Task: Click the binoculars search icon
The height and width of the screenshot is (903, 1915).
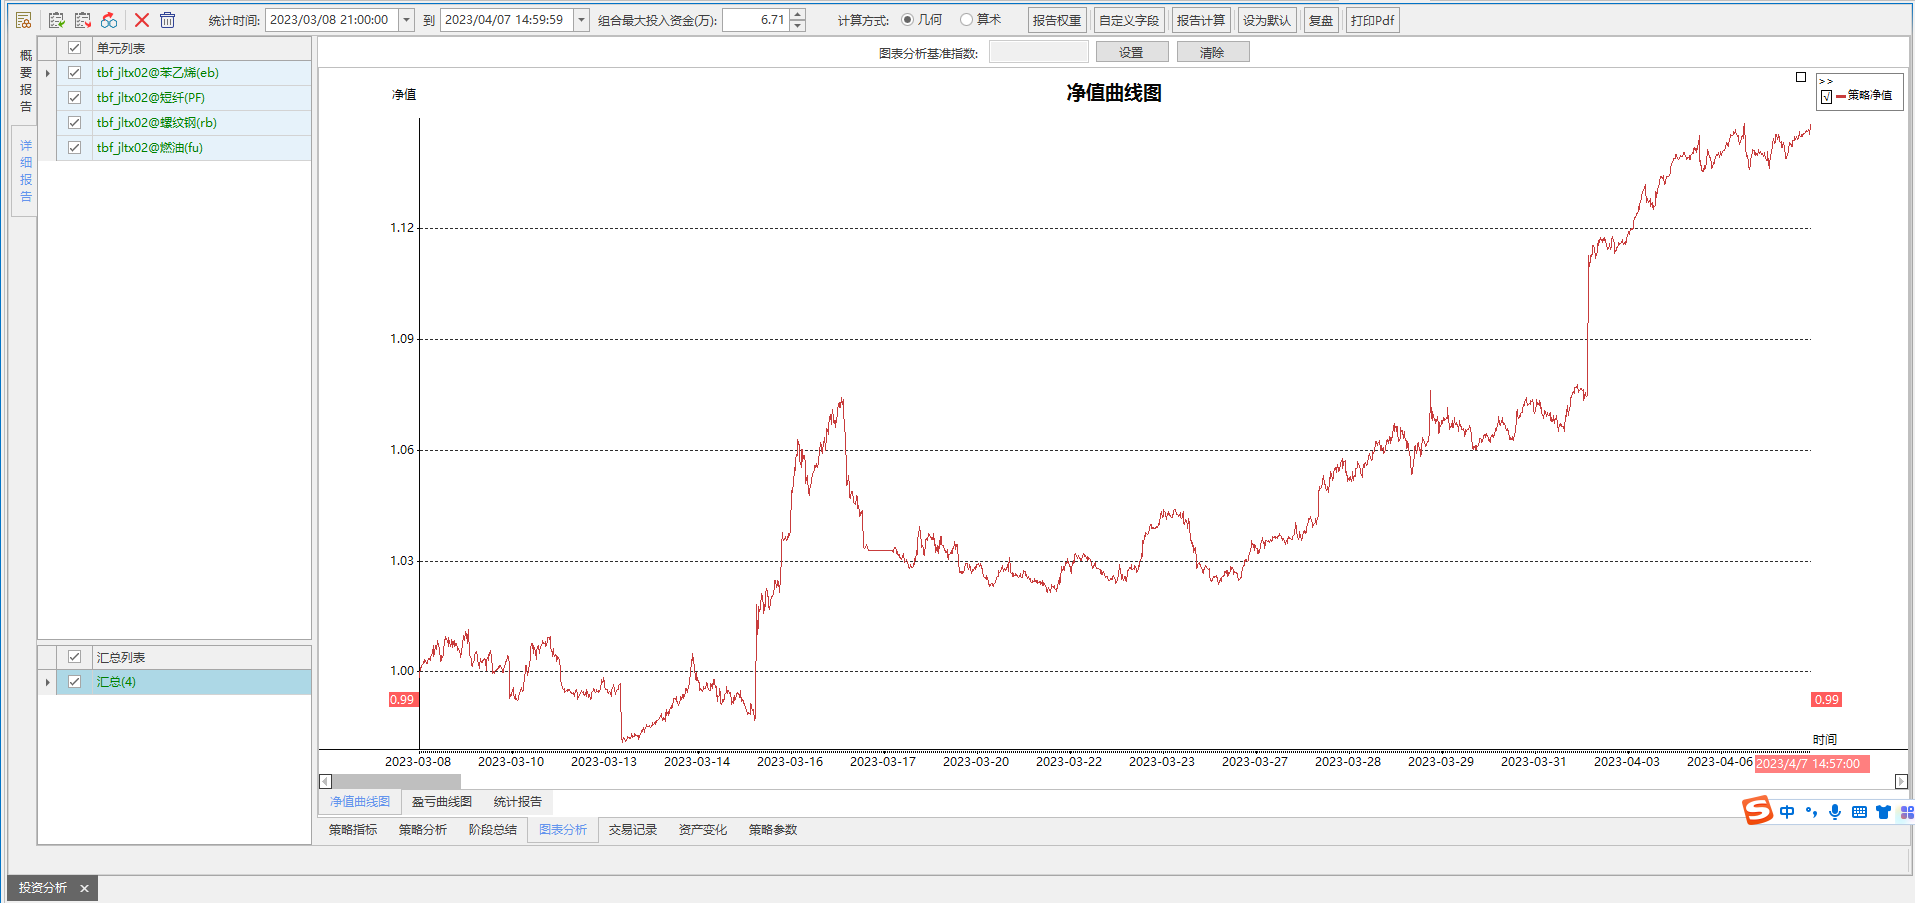Action: (x=109, y=20)
